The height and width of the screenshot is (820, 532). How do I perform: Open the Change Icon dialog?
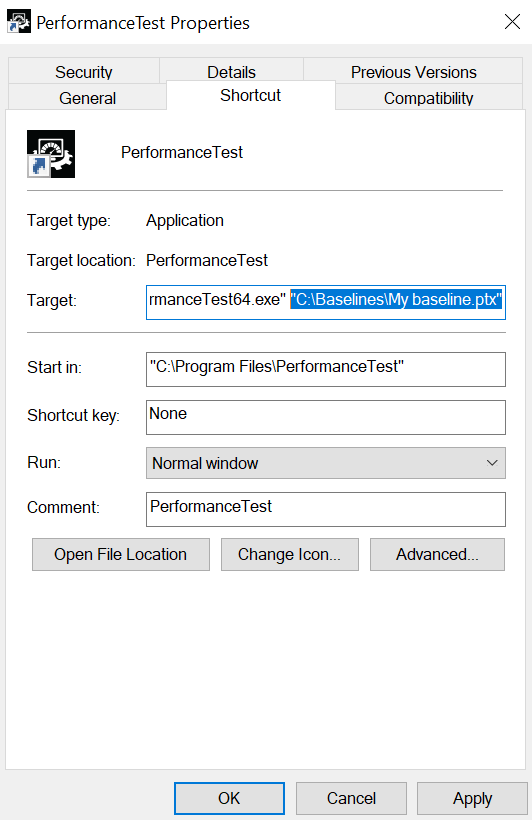(290, 554)
